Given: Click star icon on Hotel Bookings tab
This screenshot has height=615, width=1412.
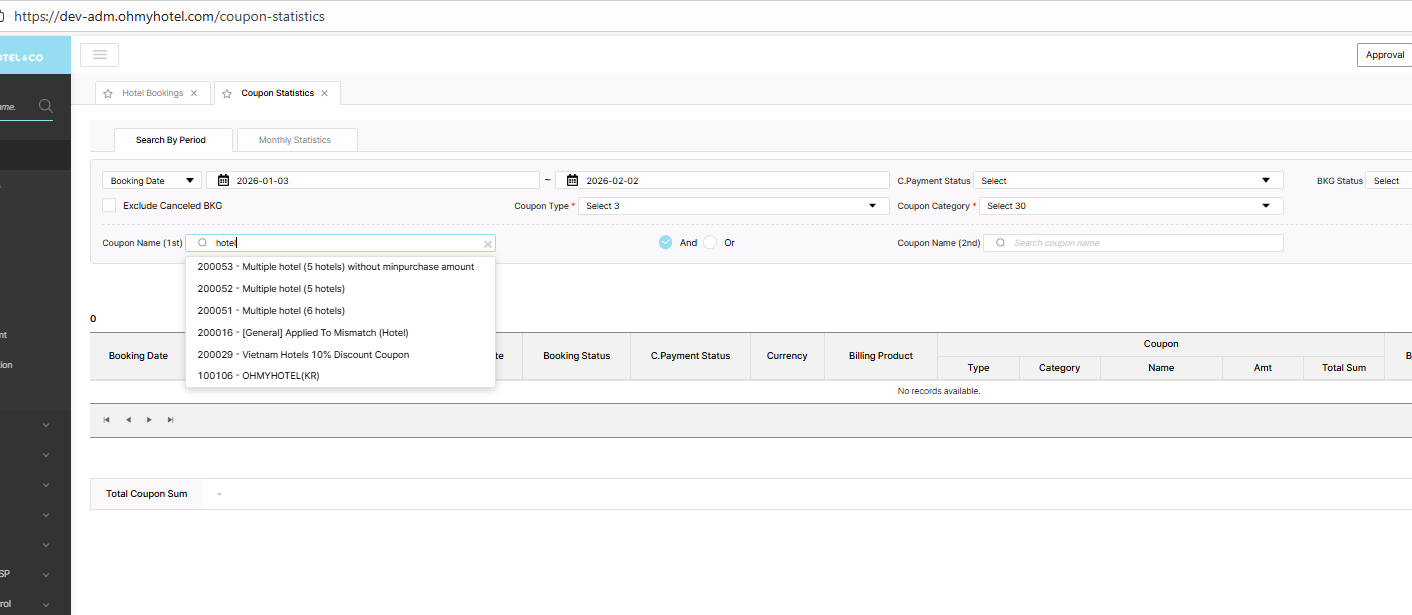Looking at the screenshot, I should (x=108, y=94).
